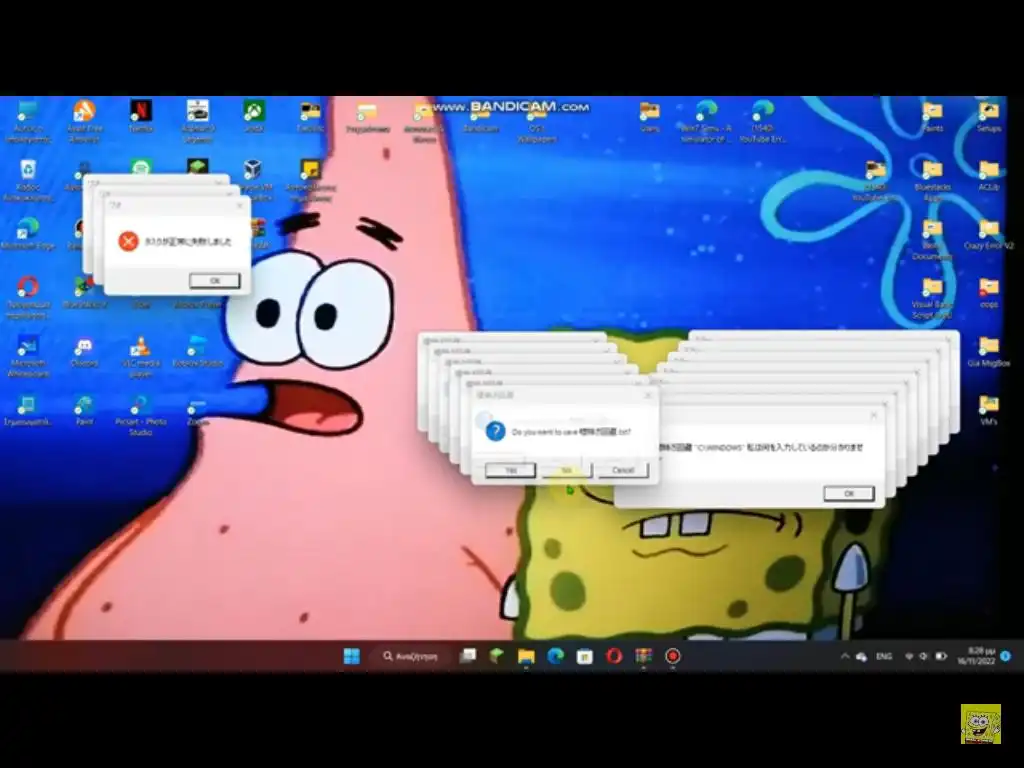Launch Discord from the desktop
Viewport: 1024px width, 768px height.
84,351
